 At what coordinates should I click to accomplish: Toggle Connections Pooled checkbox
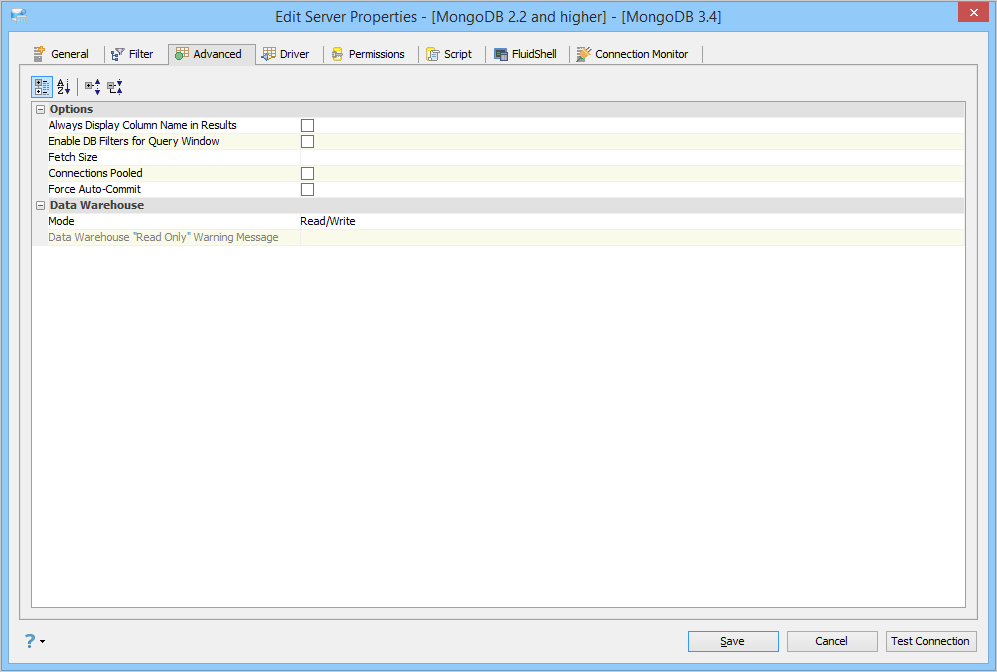pos(307,174)
